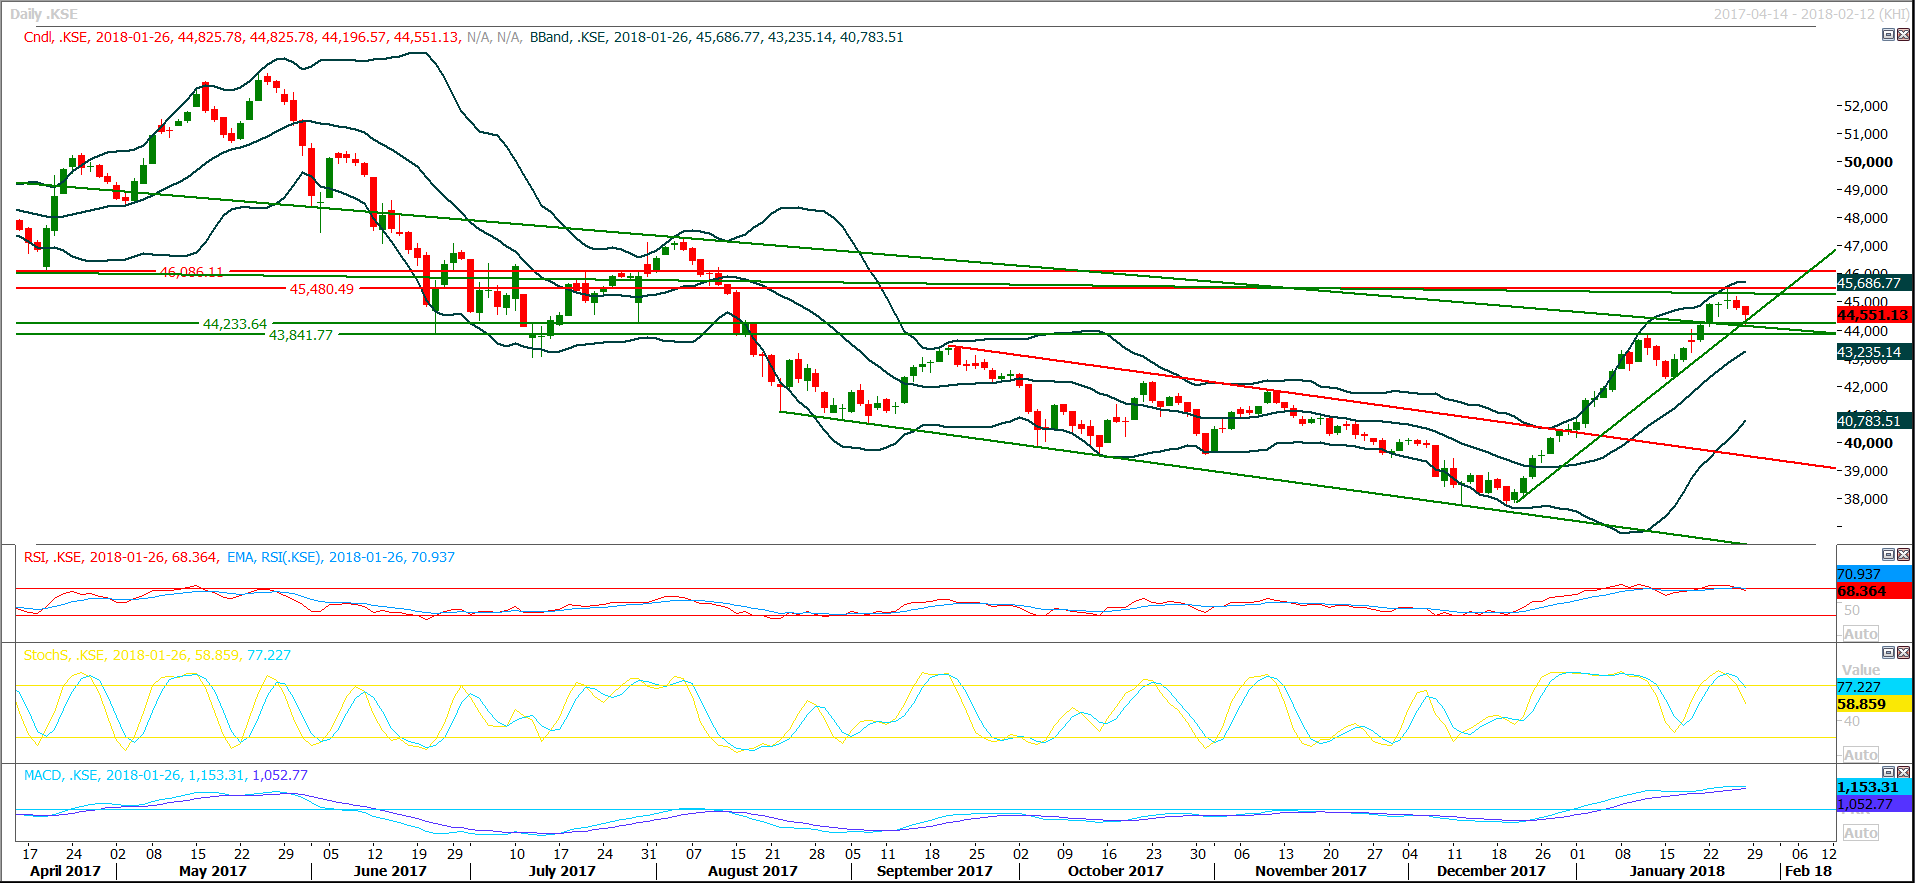Close the RSI indicator panel
Viewport: 1915px width, 883px height.
tap(1903, 555)
